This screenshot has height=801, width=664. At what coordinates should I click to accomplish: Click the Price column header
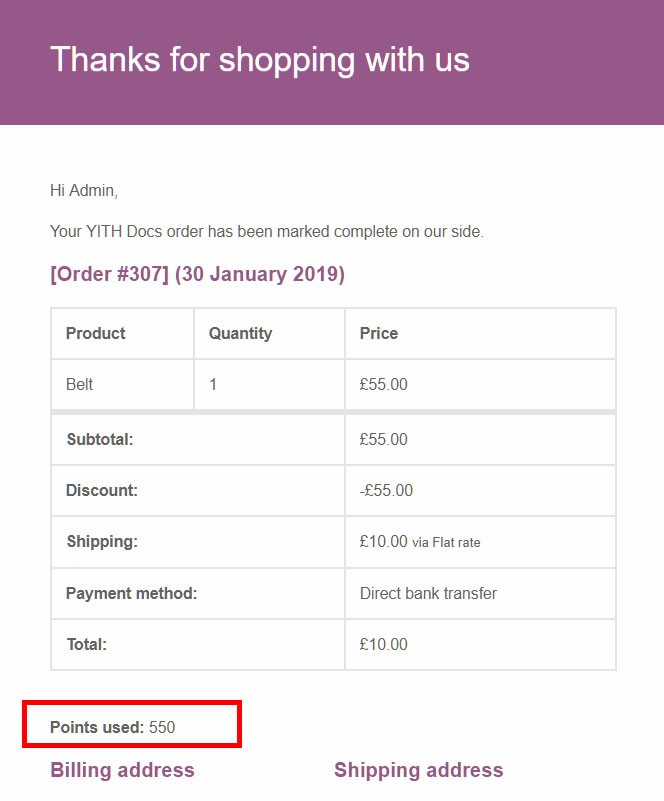pyautogui.click(x=378, y=333)
